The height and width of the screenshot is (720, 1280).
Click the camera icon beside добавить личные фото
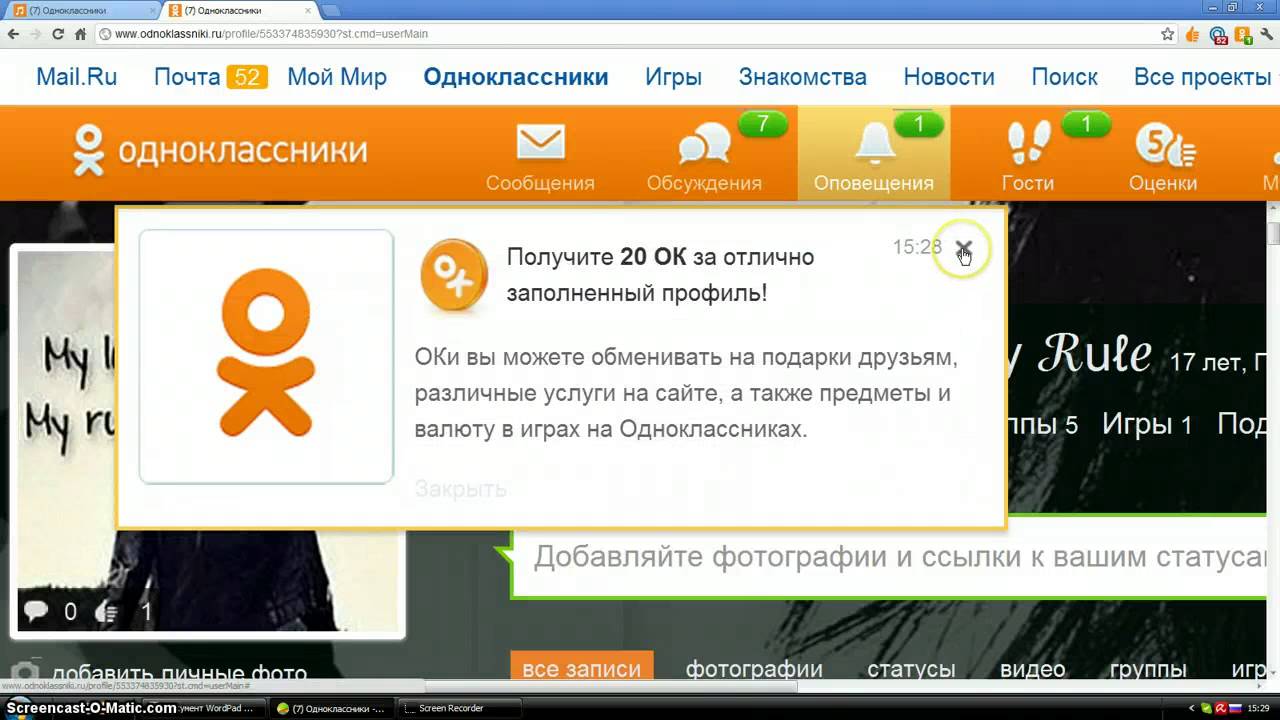25,672
